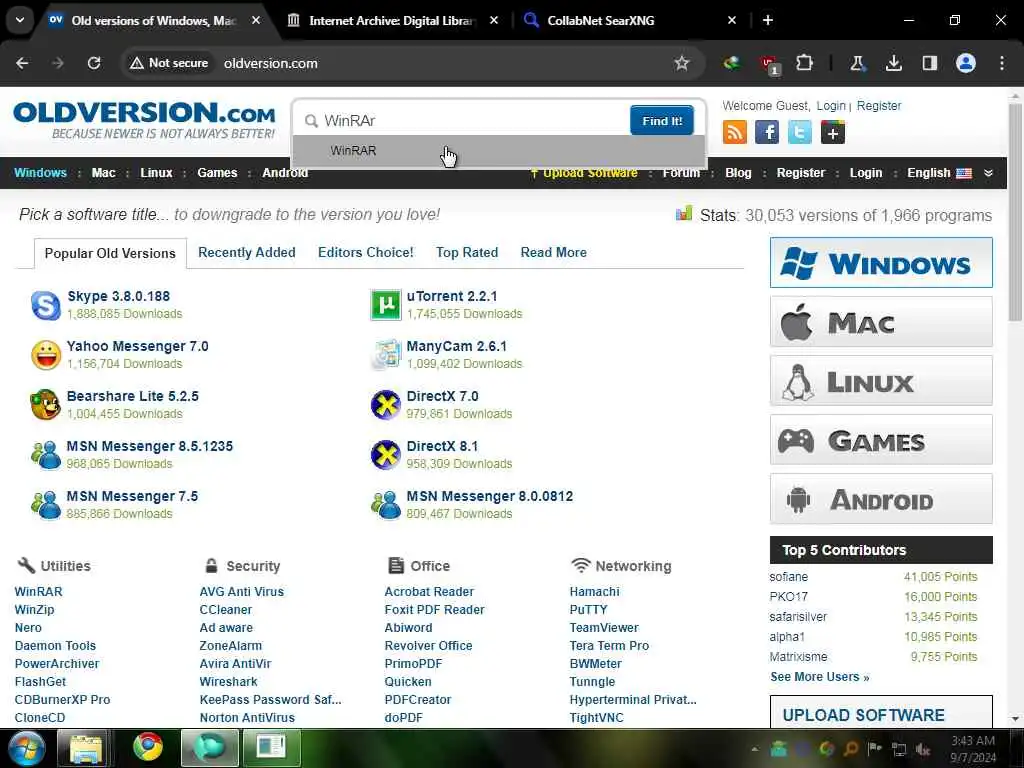Click the Google plus share icon
1024x768 pixels.
pyautogui.click(x=833, y=133)
